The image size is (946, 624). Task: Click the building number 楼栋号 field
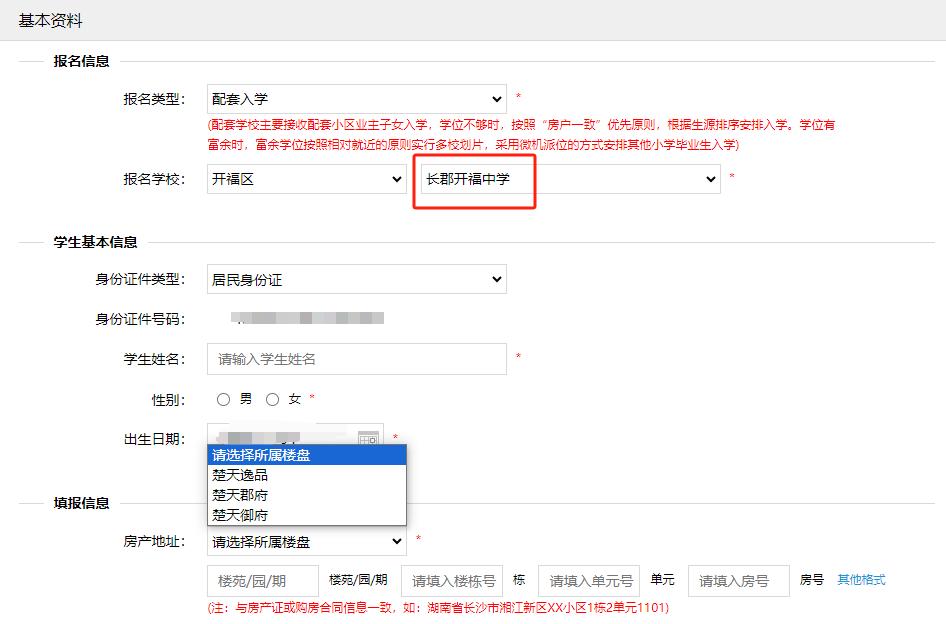tap(451, 581)
